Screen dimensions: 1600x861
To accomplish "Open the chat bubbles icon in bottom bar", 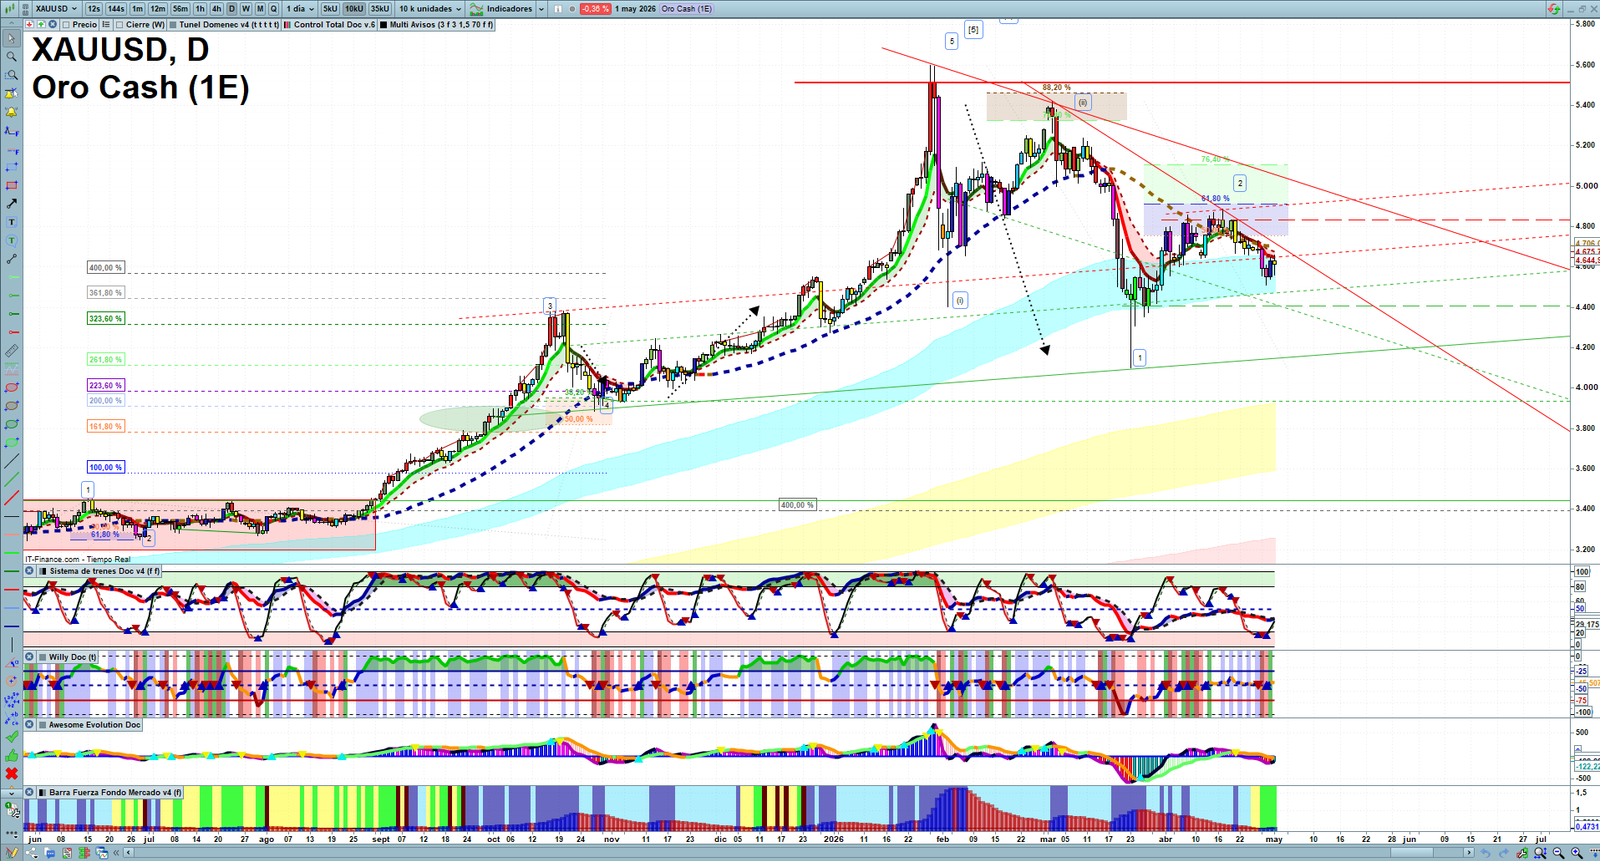I will (50, 853).
